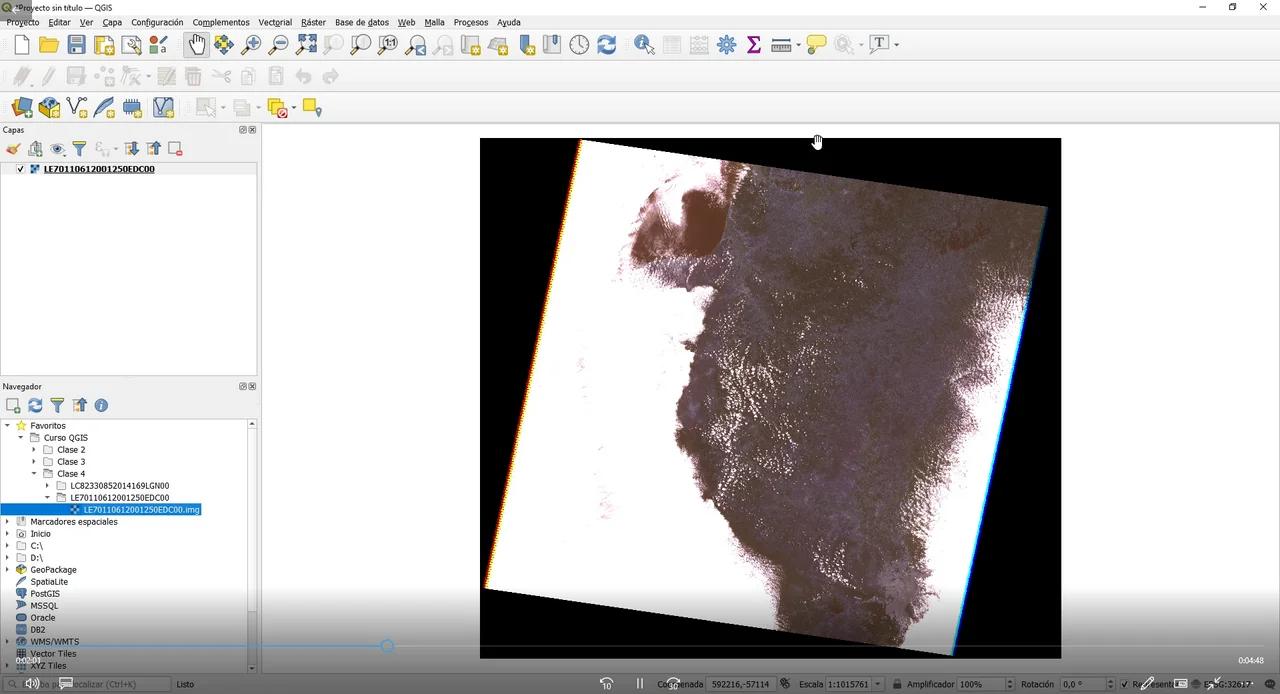The width and height of the screenshot is (1280, 694).
Task: Click the Refresh map canvas icon
Action: click(x=606, y=45)
